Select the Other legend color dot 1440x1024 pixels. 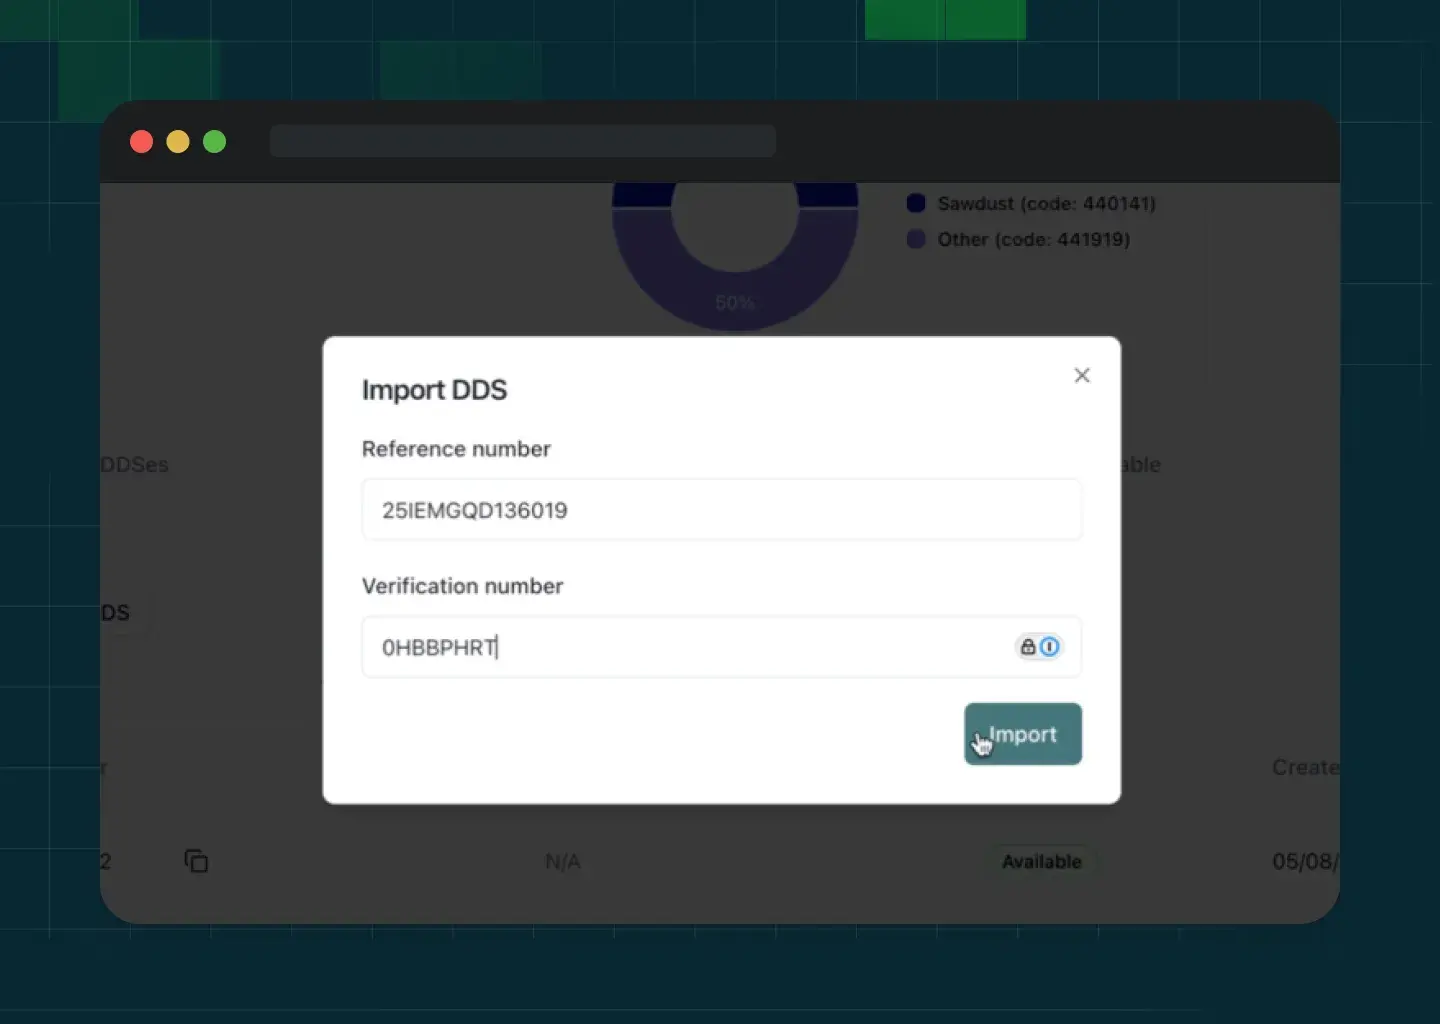tap(916, 239)
